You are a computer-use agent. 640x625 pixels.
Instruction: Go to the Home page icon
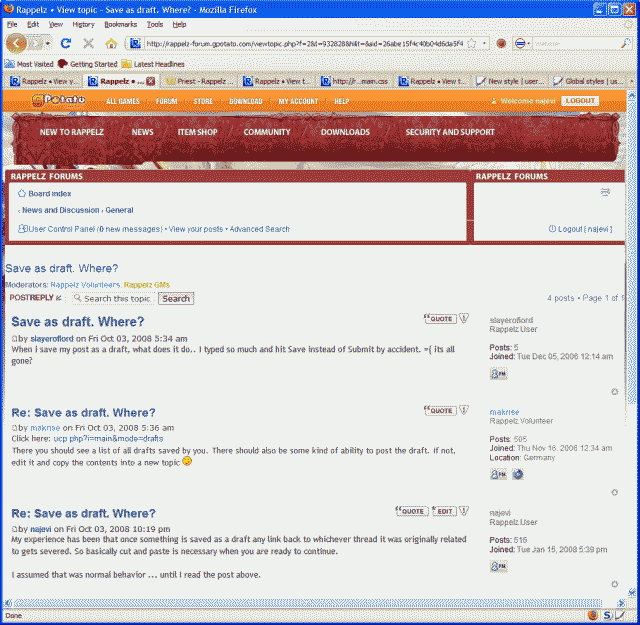click(x=111, y=43)
